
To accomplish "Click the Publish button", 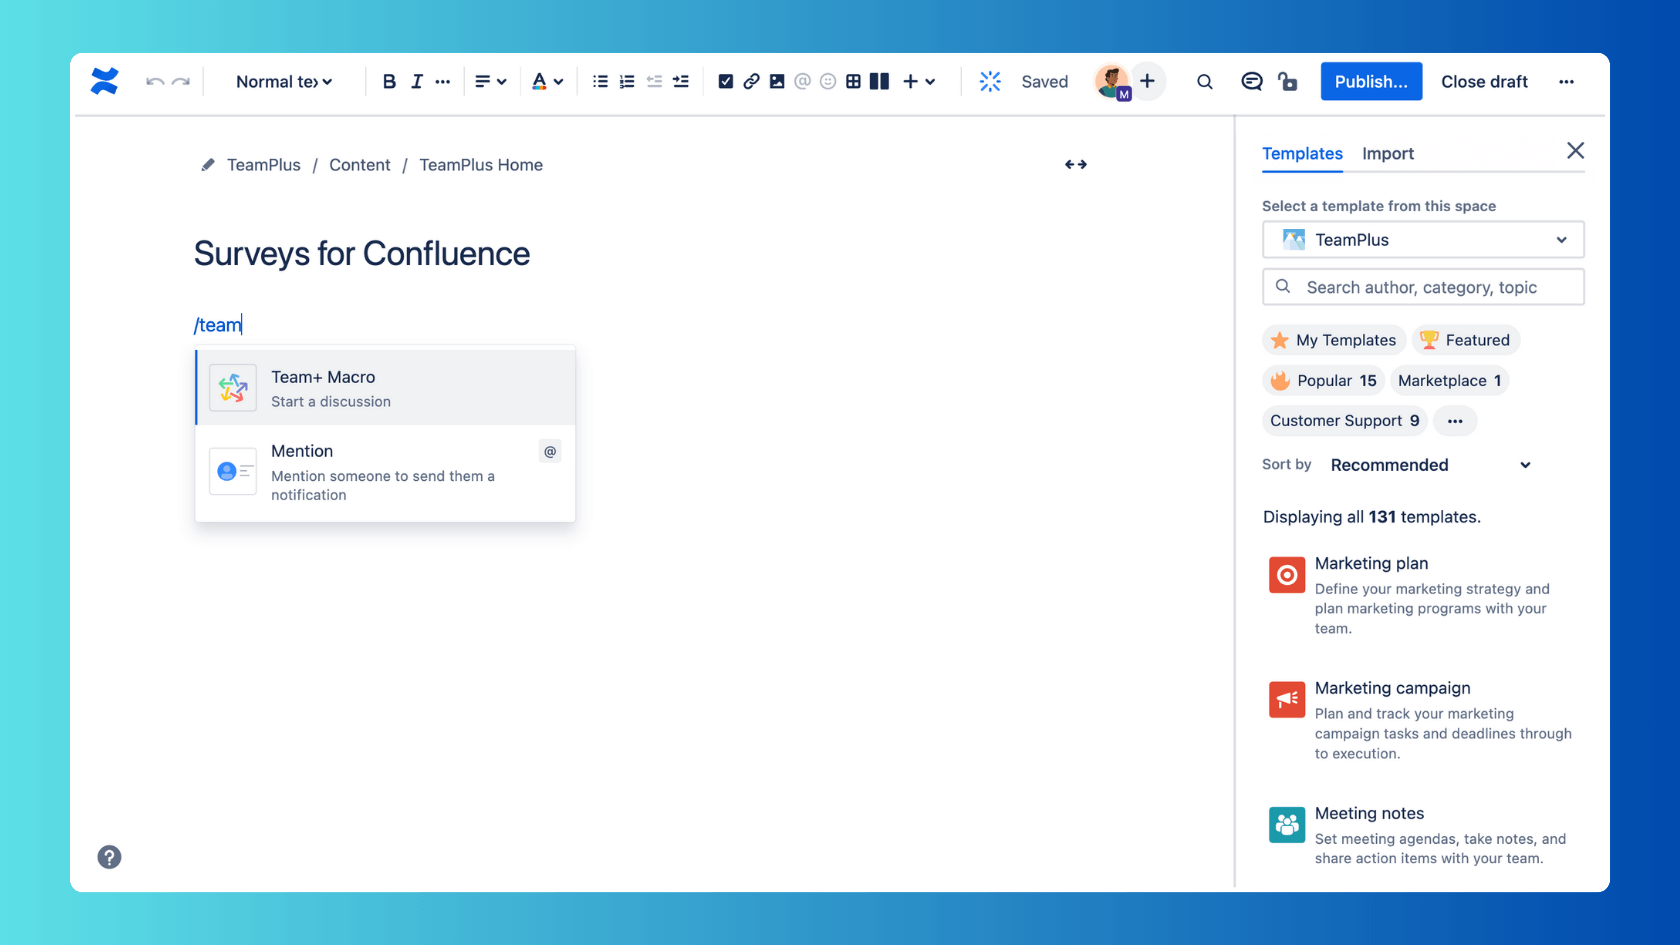I will point(1371,81).
